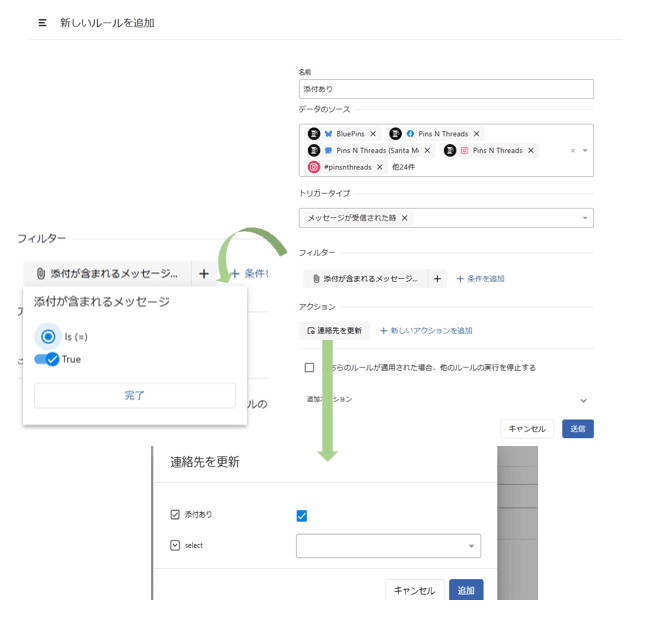Open the hamburger menu icon
668x640 pixels.
42,22
